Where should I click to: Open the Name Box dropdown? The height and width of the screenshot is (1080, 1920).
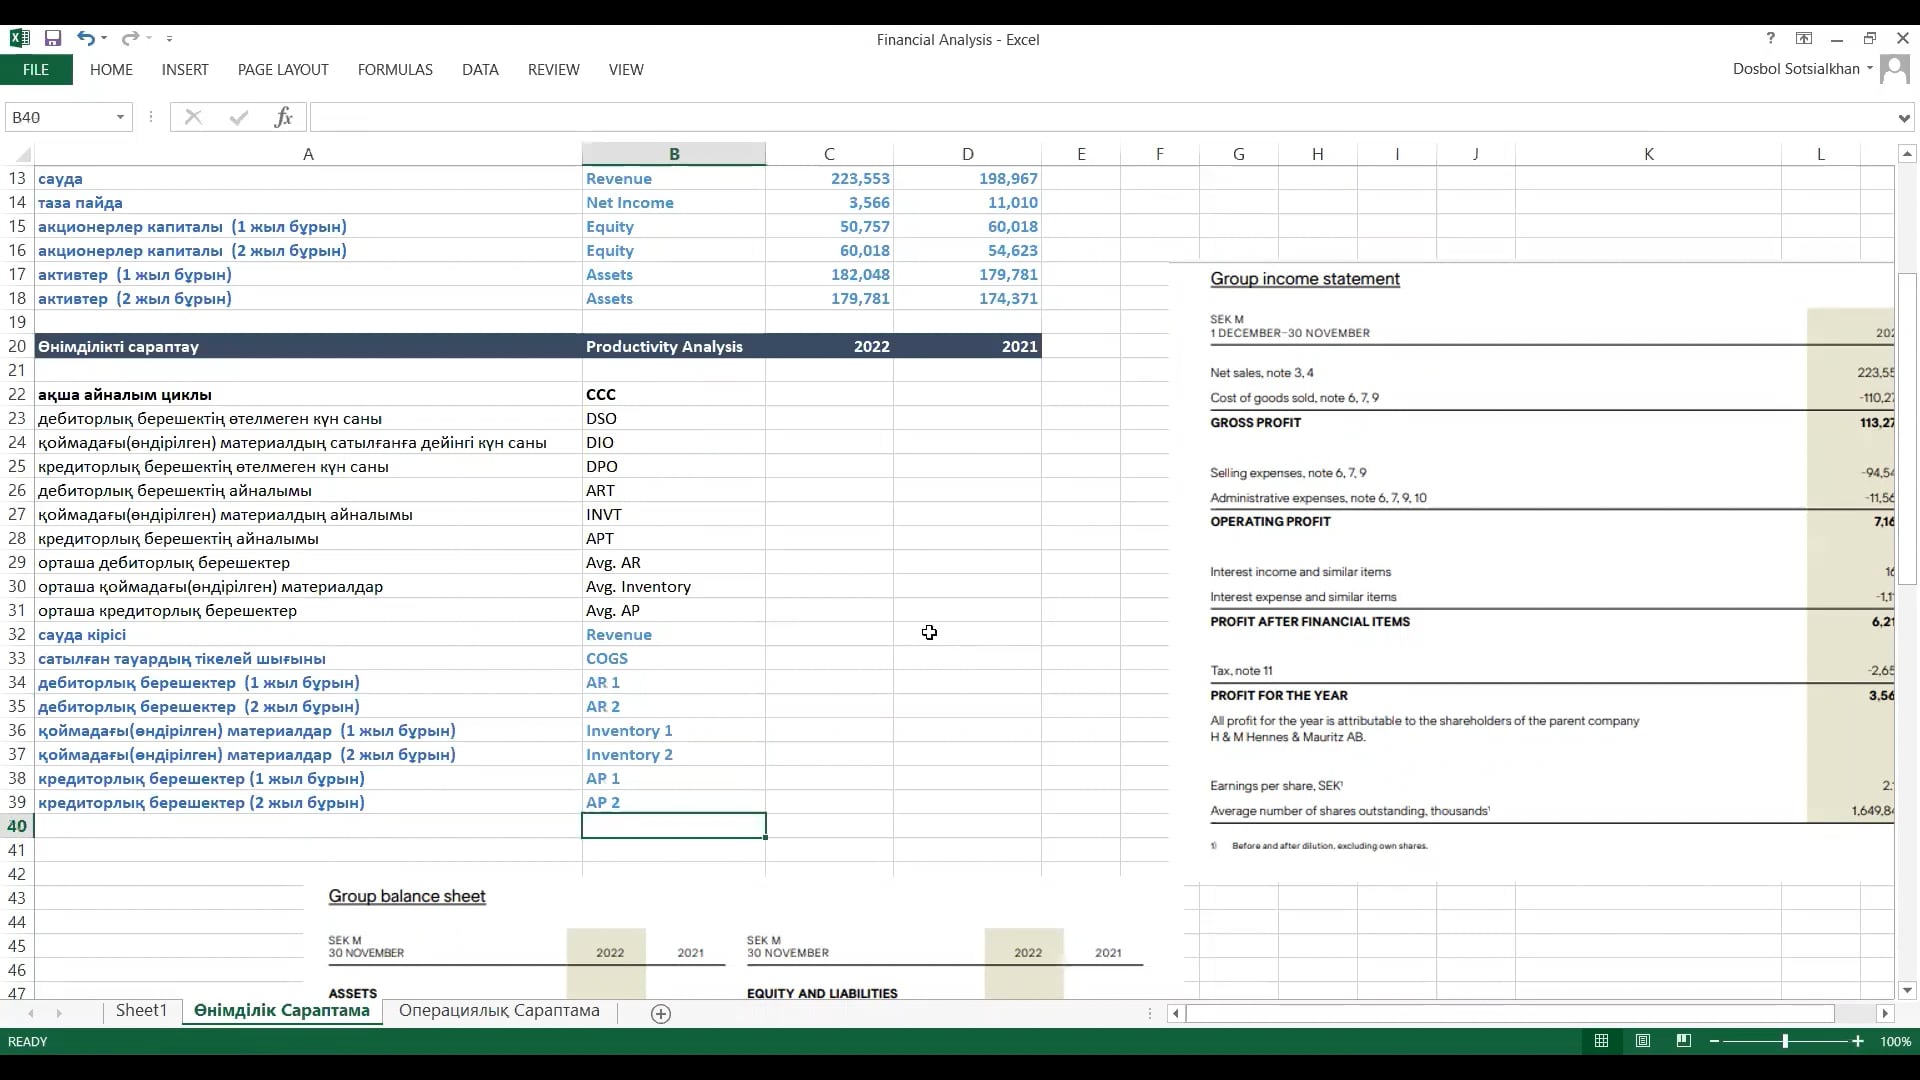(120, 117)
